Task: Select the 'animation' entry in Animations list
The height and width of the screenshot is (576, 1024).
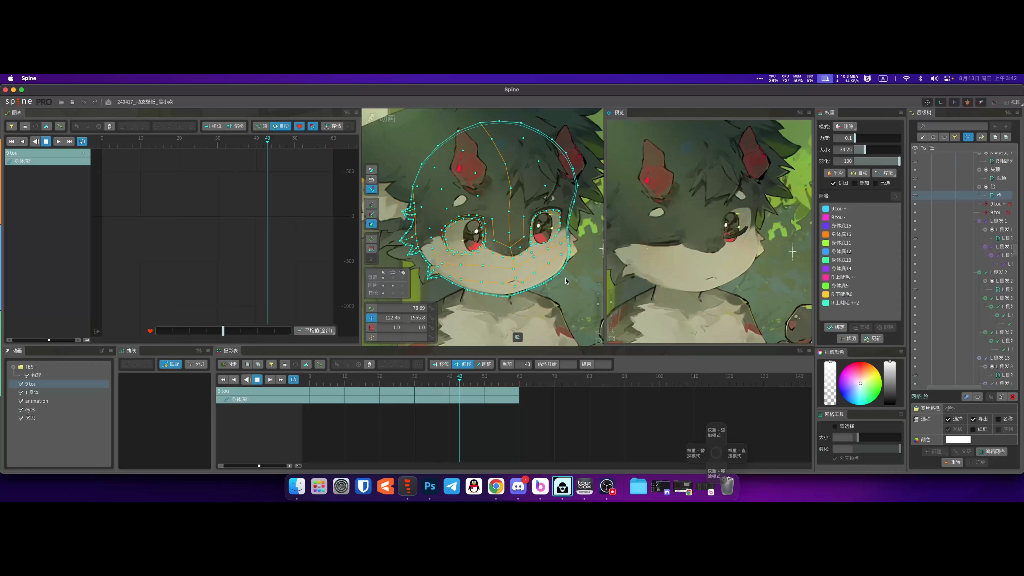Action: pos(37,401)
